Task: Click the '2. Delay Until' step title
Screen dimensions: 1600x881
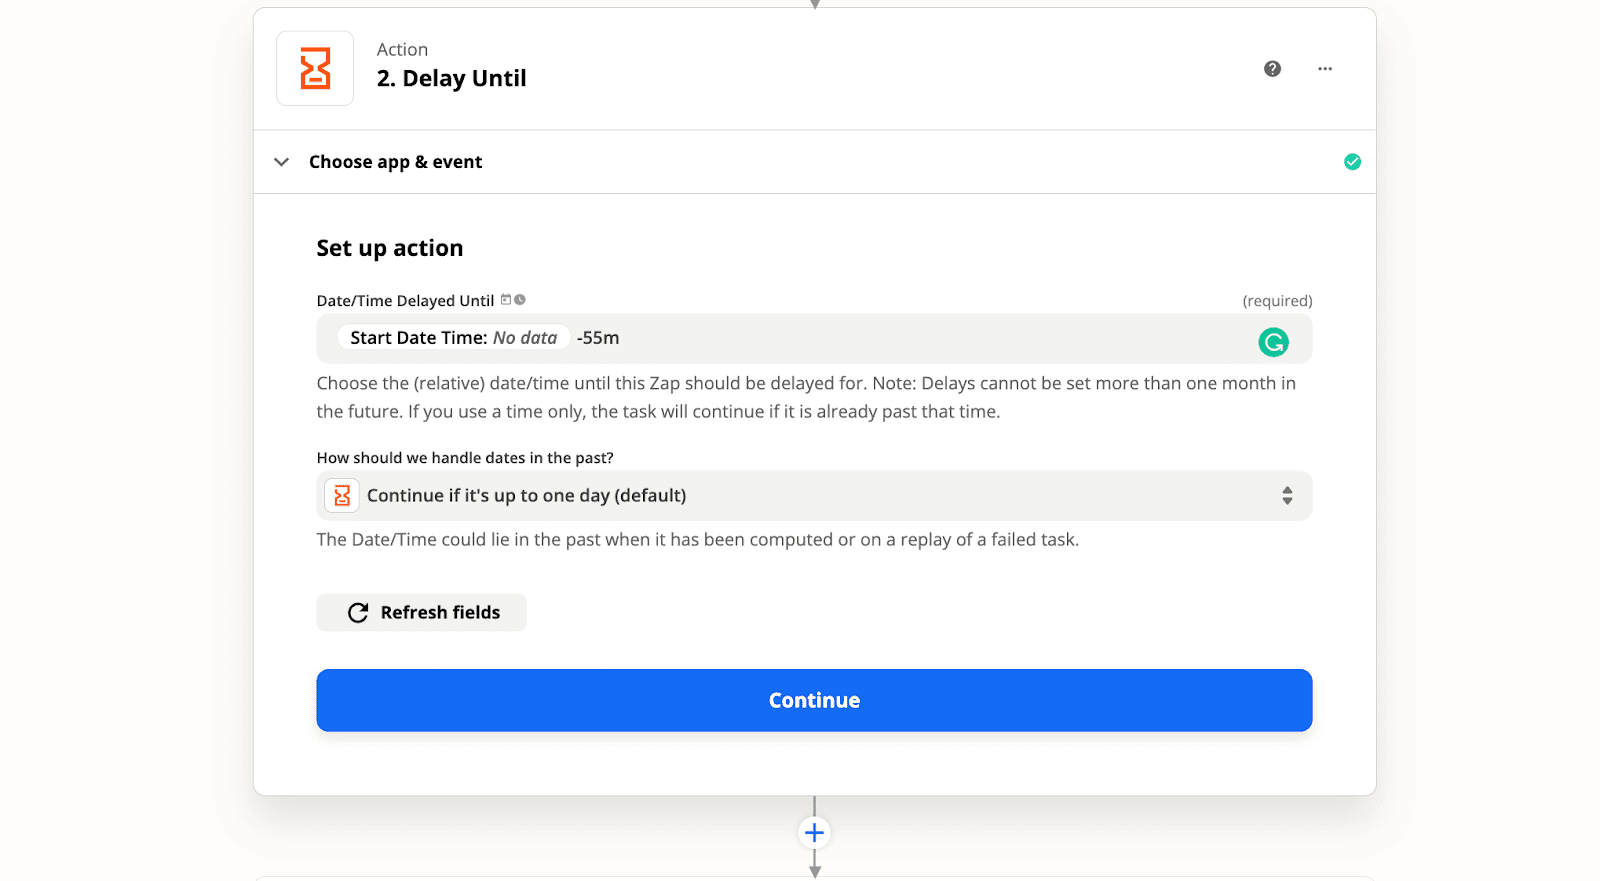Action: coord(451,78)
